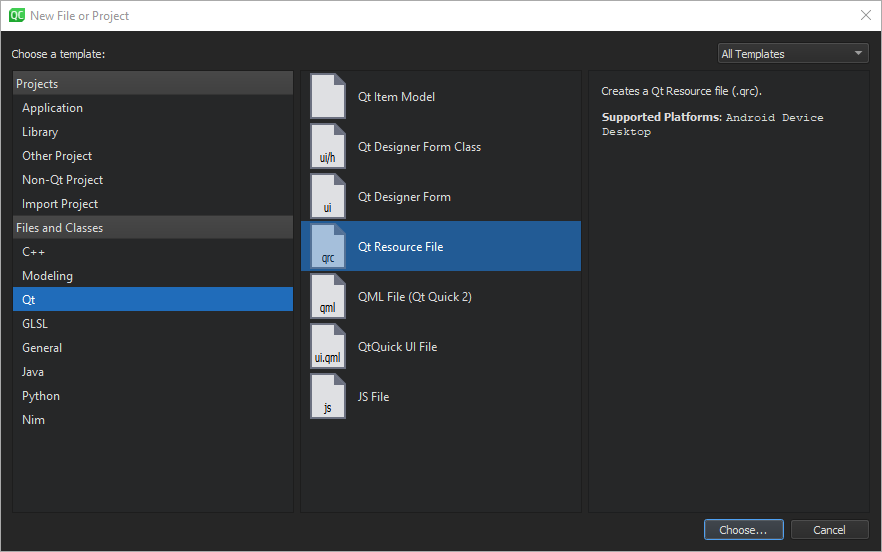Select Non-Qt Project category
Viewport: 882px width, 552px height.
(153, 179)
